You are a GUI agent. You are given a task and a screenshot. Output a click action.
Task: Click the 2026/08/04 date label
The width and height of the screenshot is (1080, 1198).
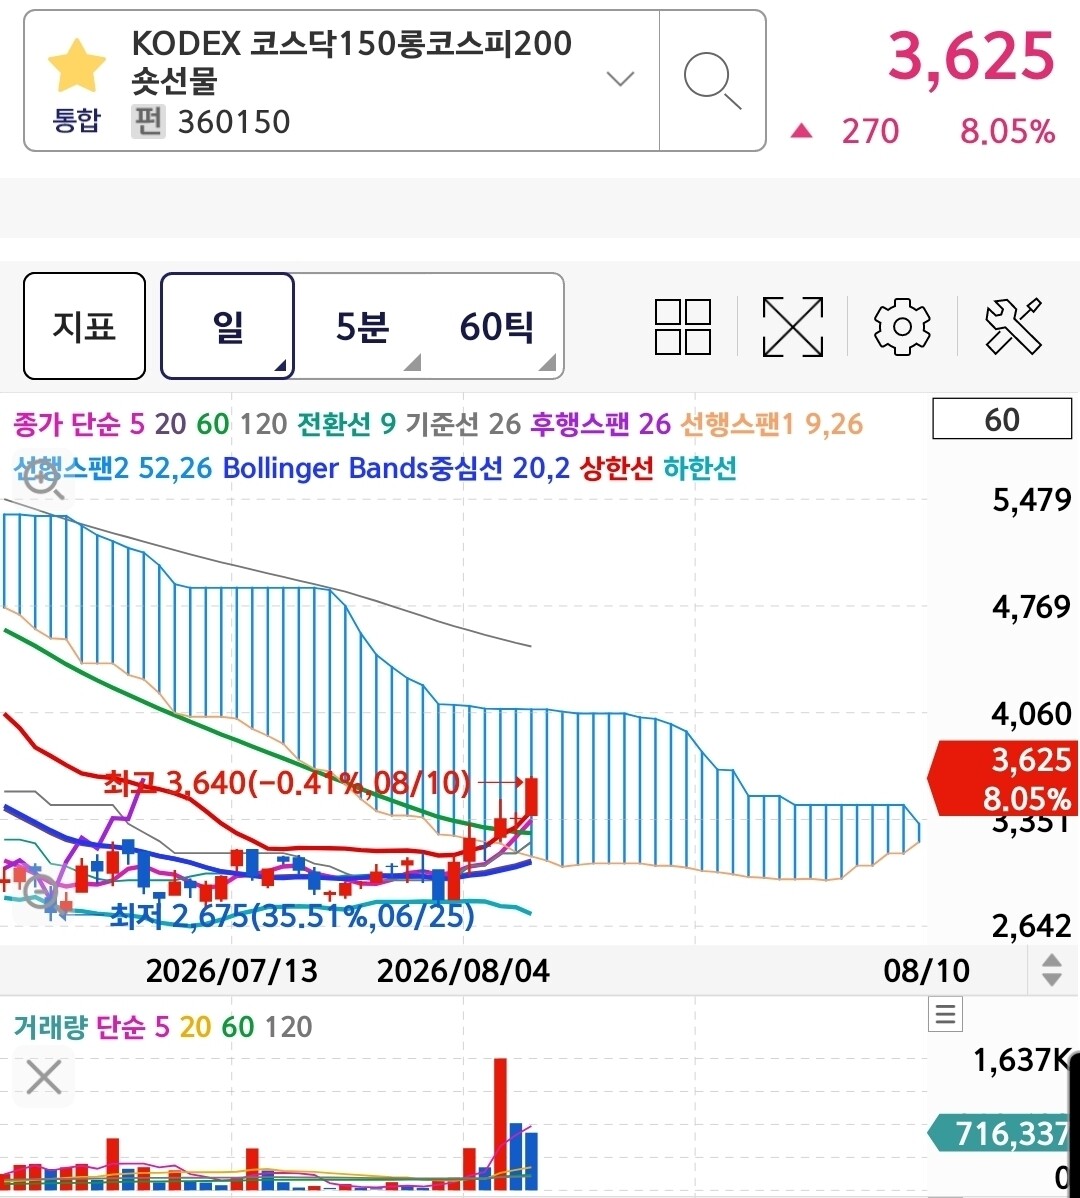pyautogui.click(x=463, y=971)
